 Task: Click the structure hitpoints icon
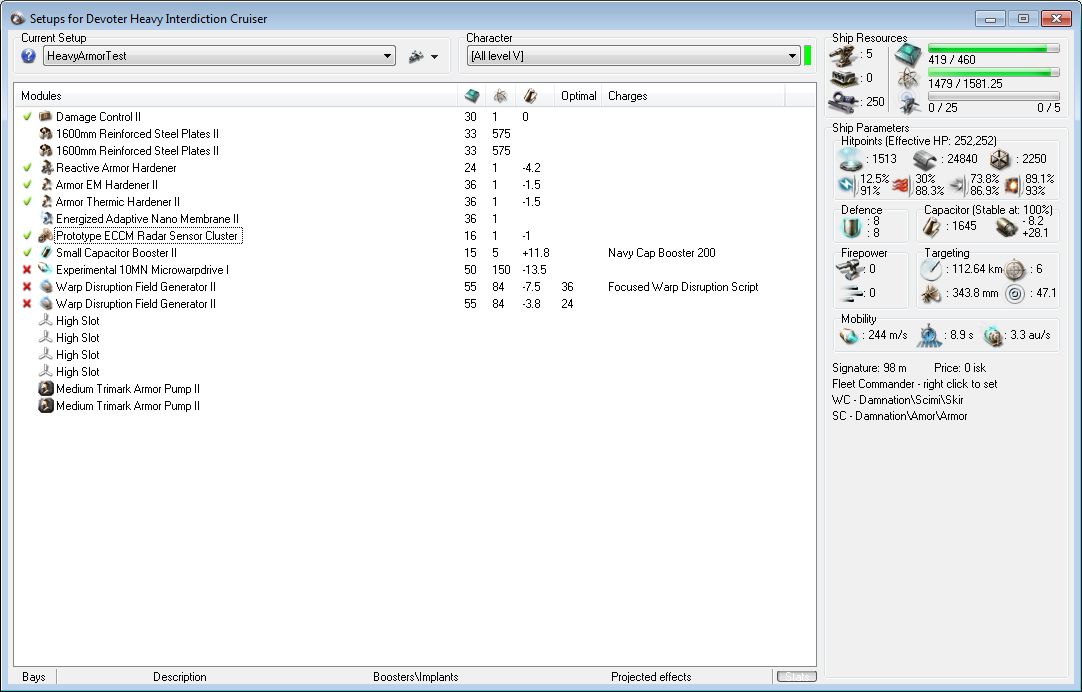(999, 160)
